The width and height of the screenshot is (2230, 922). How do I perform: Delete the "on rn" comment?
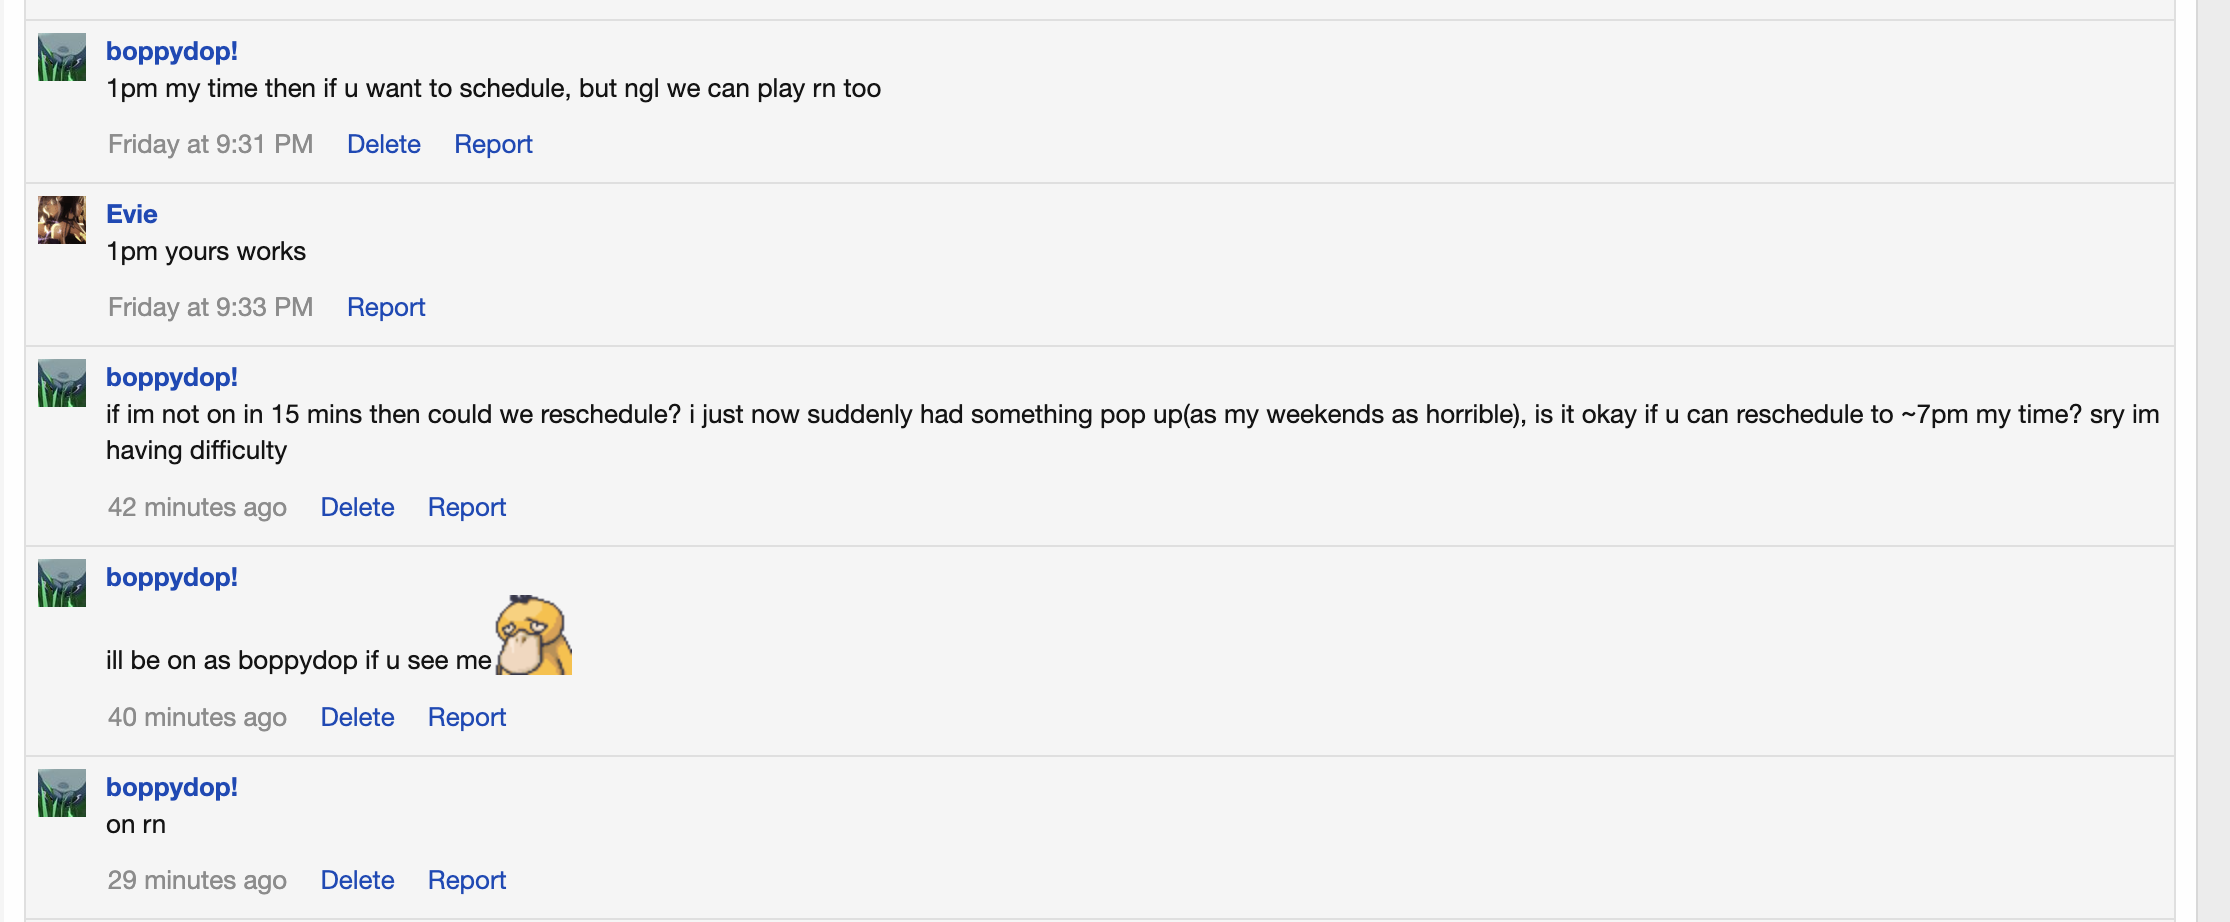pos(357,880)
